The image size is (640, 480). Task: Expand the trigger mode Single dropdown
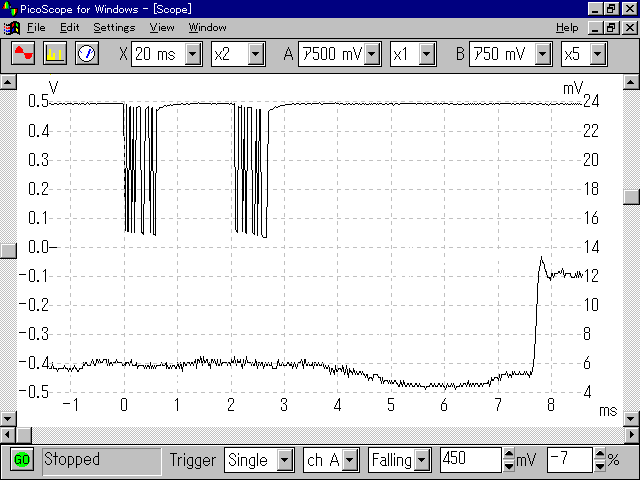pyautogui.click(x=285, y=460)
